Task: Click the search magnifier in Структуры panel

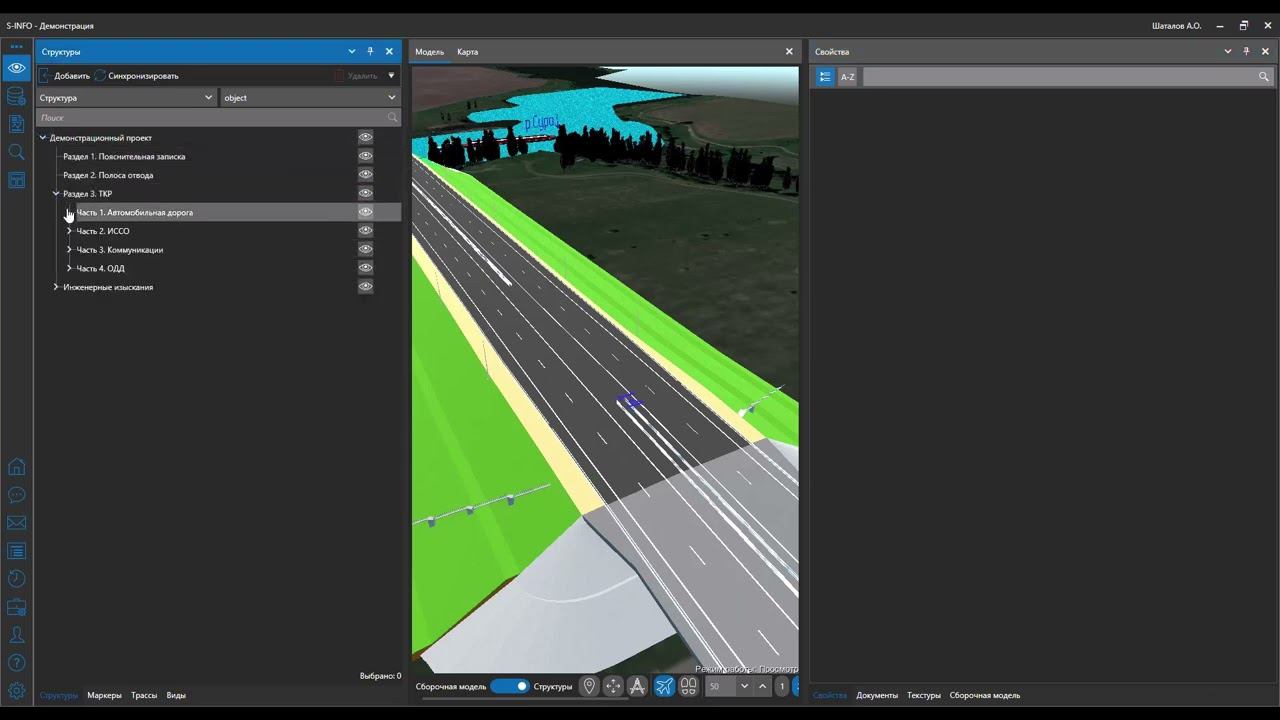Action: pos(392,118)
